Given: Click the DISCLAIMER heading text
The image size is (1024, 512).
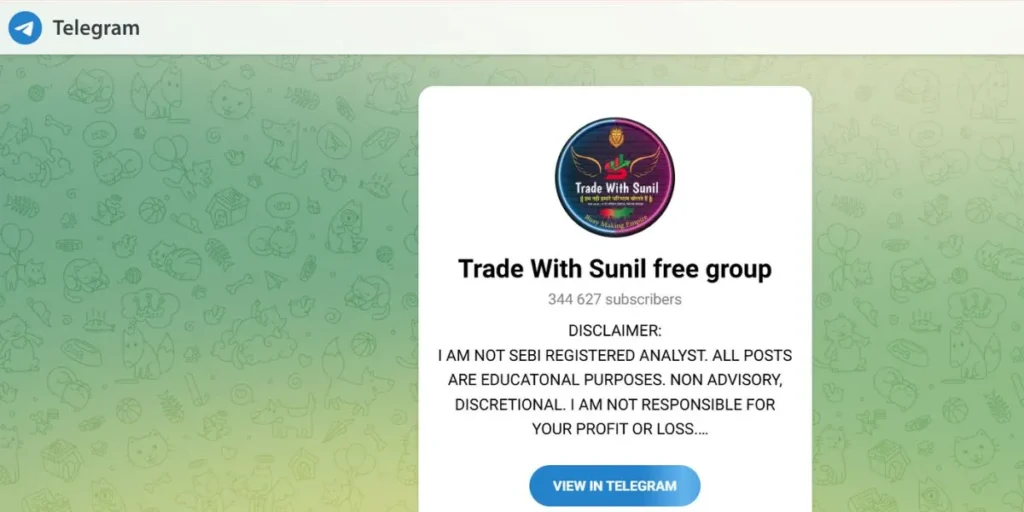Looking at the screenshot, I should (x=615, y=331).
